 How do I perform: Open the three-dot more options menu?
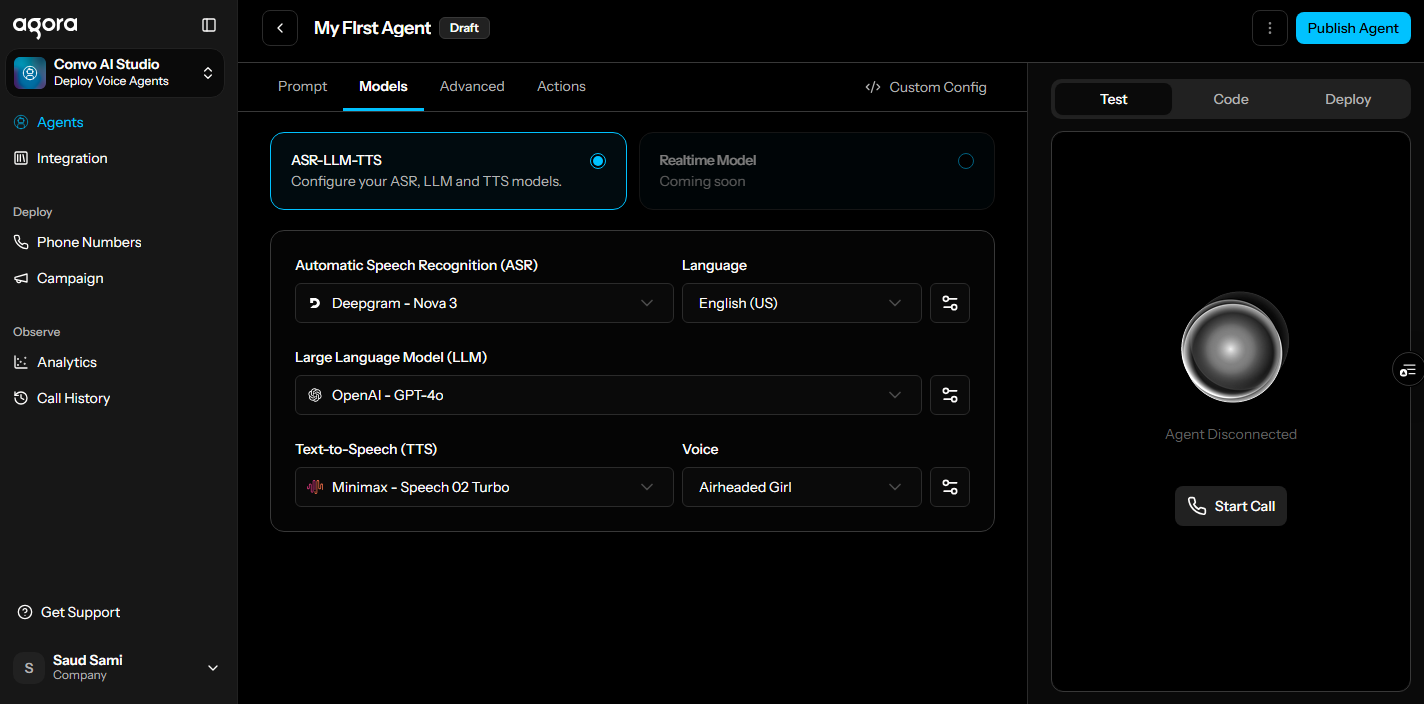click(1269, 28)
